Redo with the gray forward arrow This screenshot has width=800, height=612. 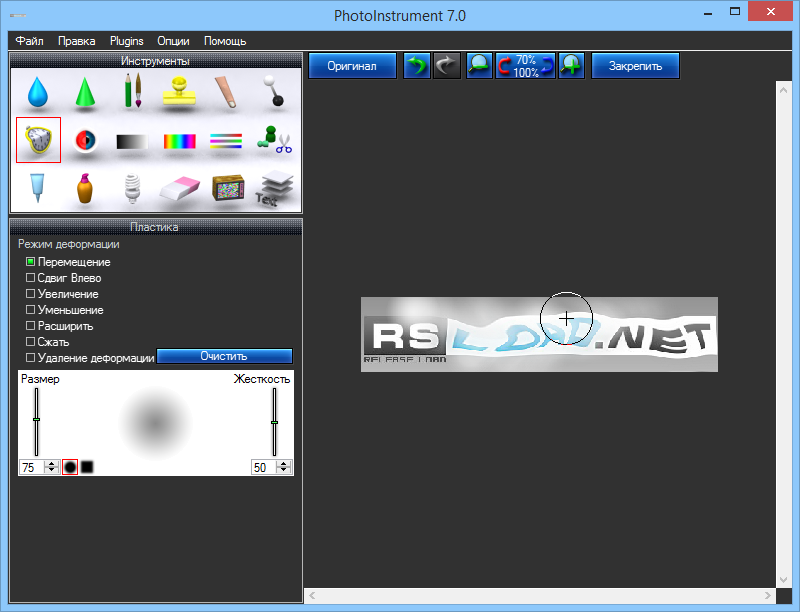[x=447, y=66]
